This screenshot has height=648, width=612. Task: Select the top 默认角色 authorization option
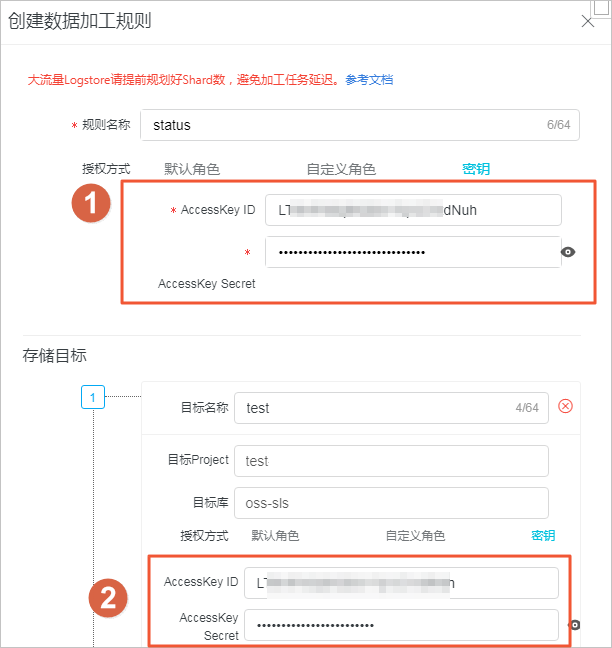(192, 169)
